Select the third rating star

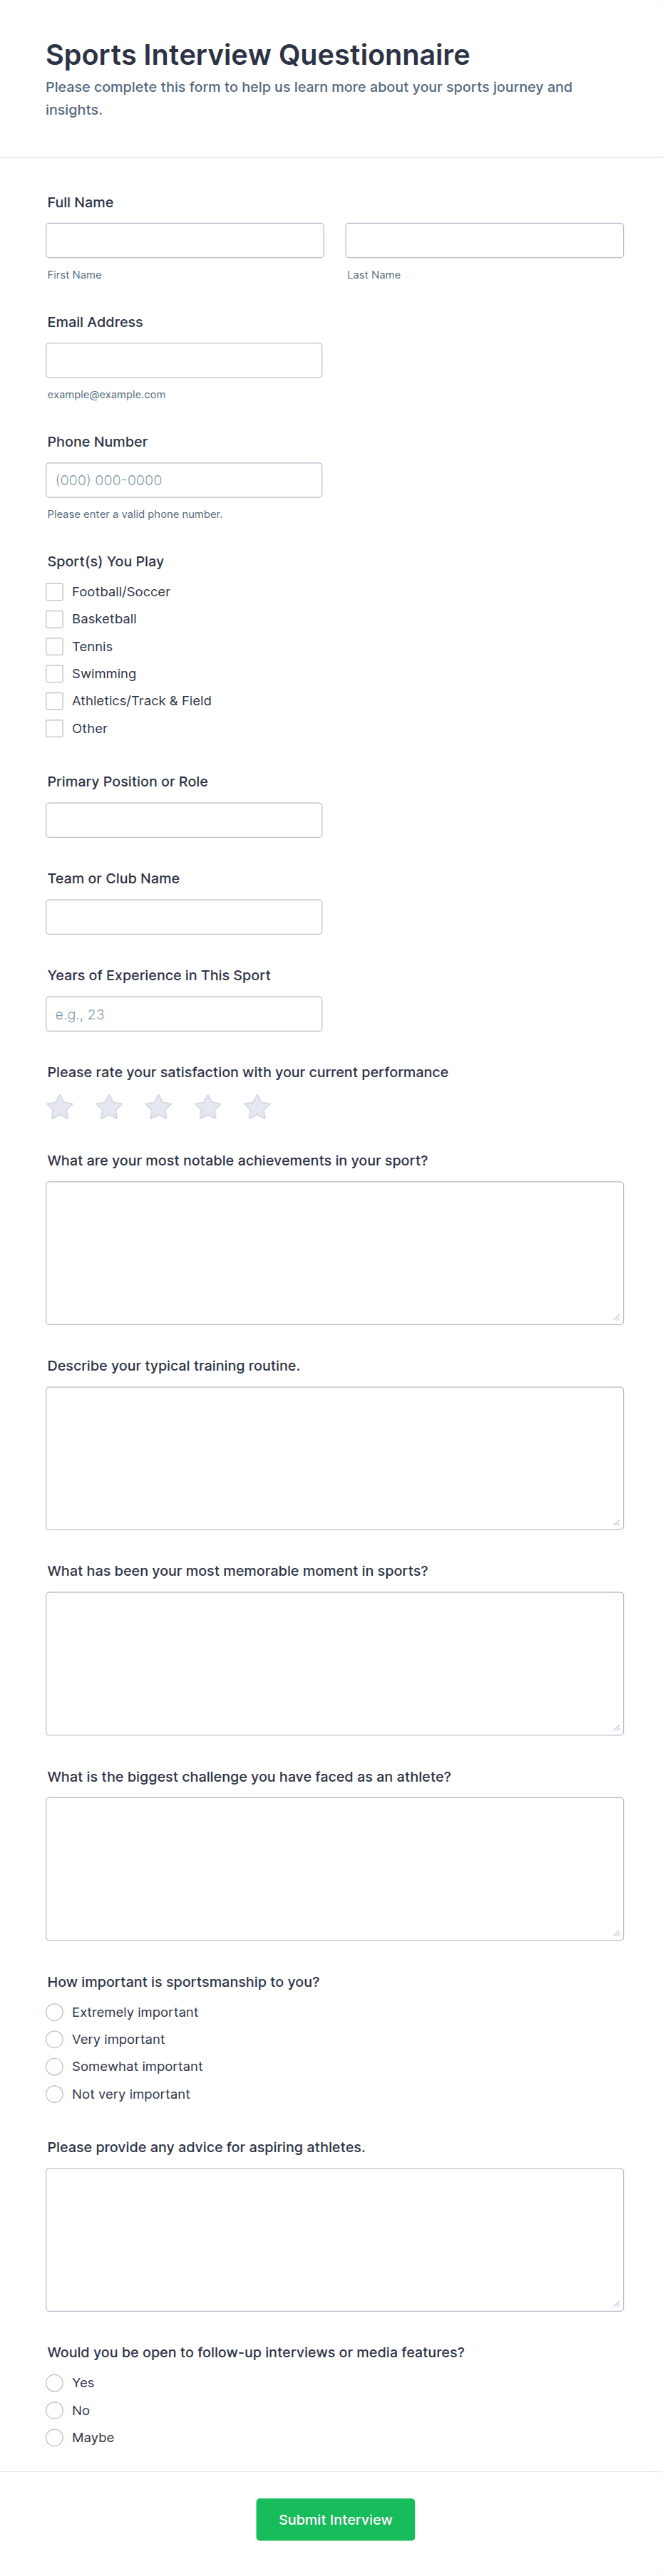point(158,1107)
